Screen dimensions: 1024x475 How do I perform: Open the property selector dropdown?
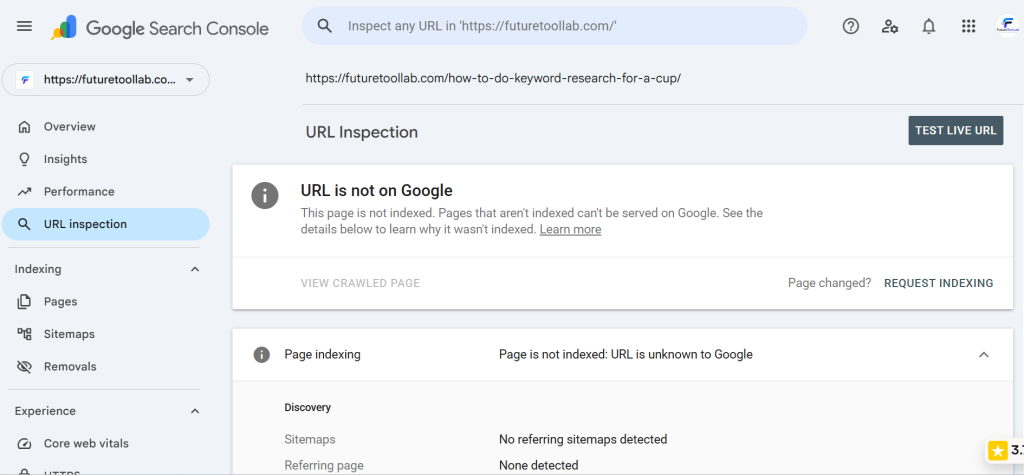106,80
